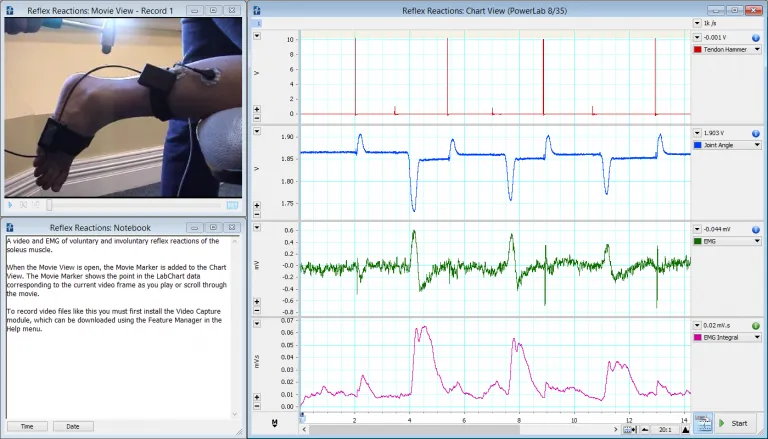Play the movie in Movie View
Viewport: 768px width, 439px height.
click(x=11, y=205)
